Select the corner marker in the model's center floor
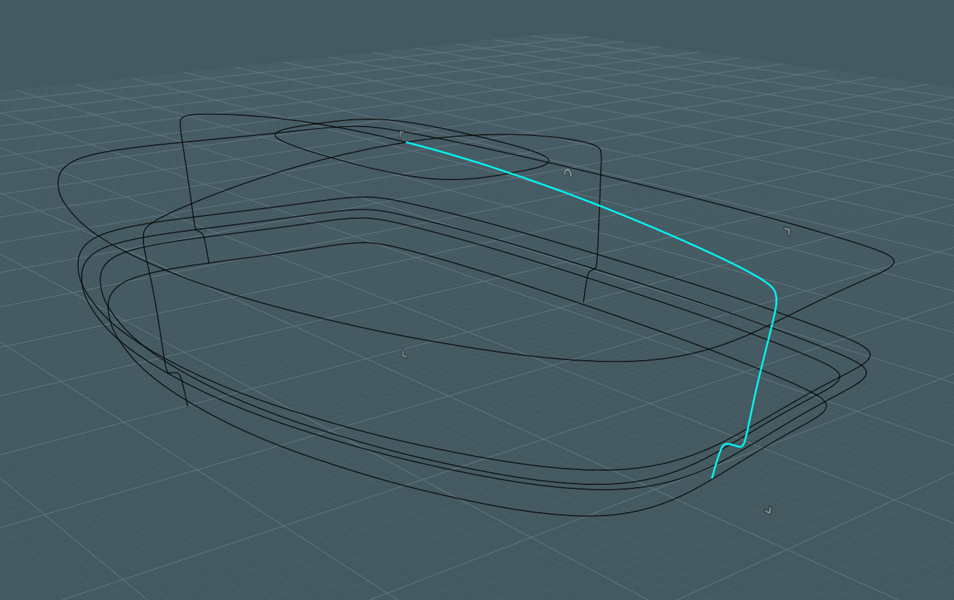Image resolution: width=954 pixels, height=600 pixels. coord(404,354)
